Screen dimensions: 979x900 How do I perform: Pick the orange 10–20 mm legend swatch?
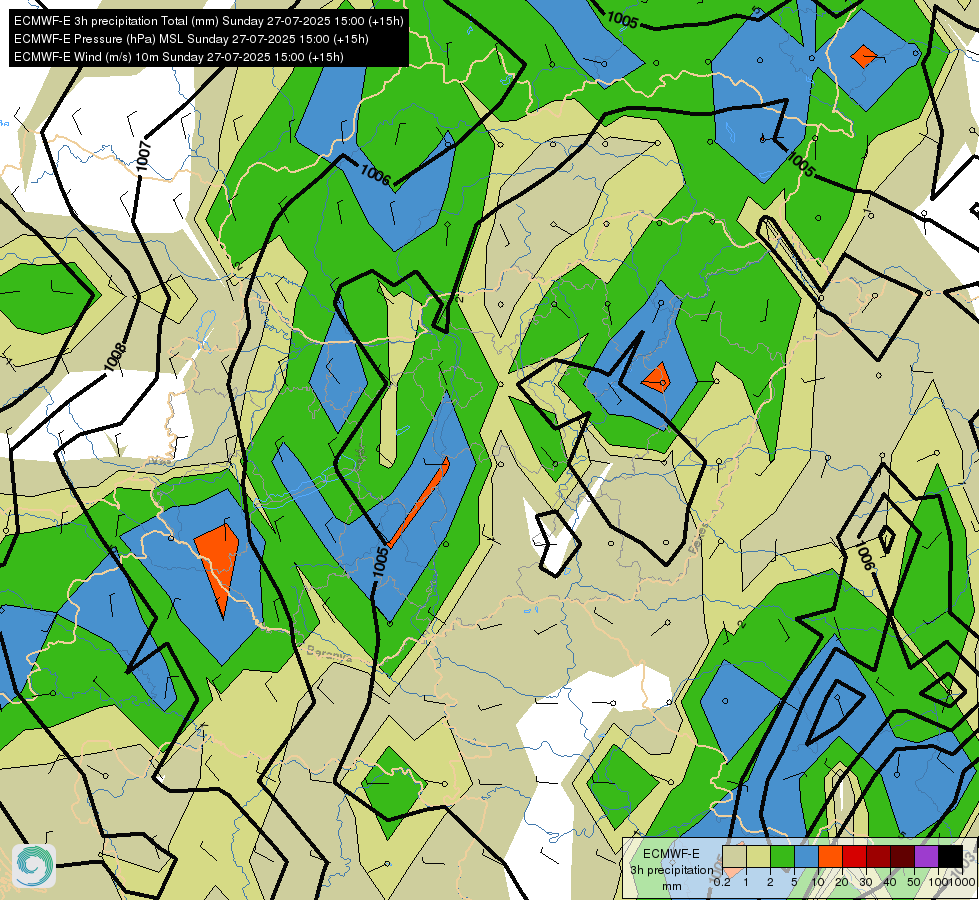tap(830, 856)
